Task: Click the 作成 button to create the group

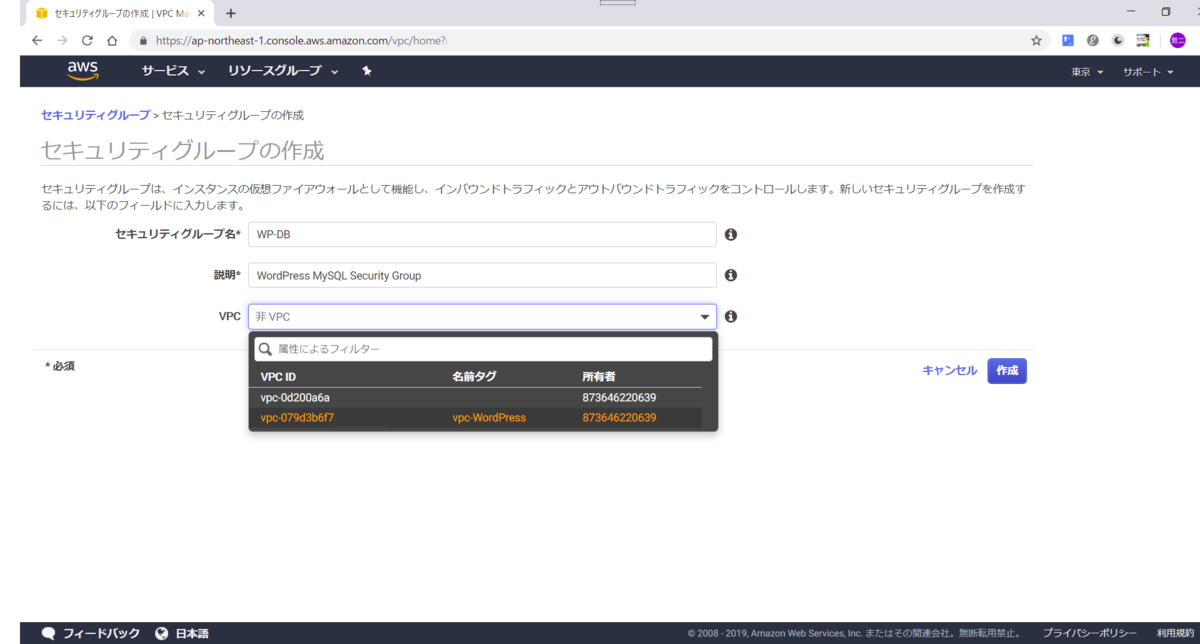Action: click(1006, 370)
